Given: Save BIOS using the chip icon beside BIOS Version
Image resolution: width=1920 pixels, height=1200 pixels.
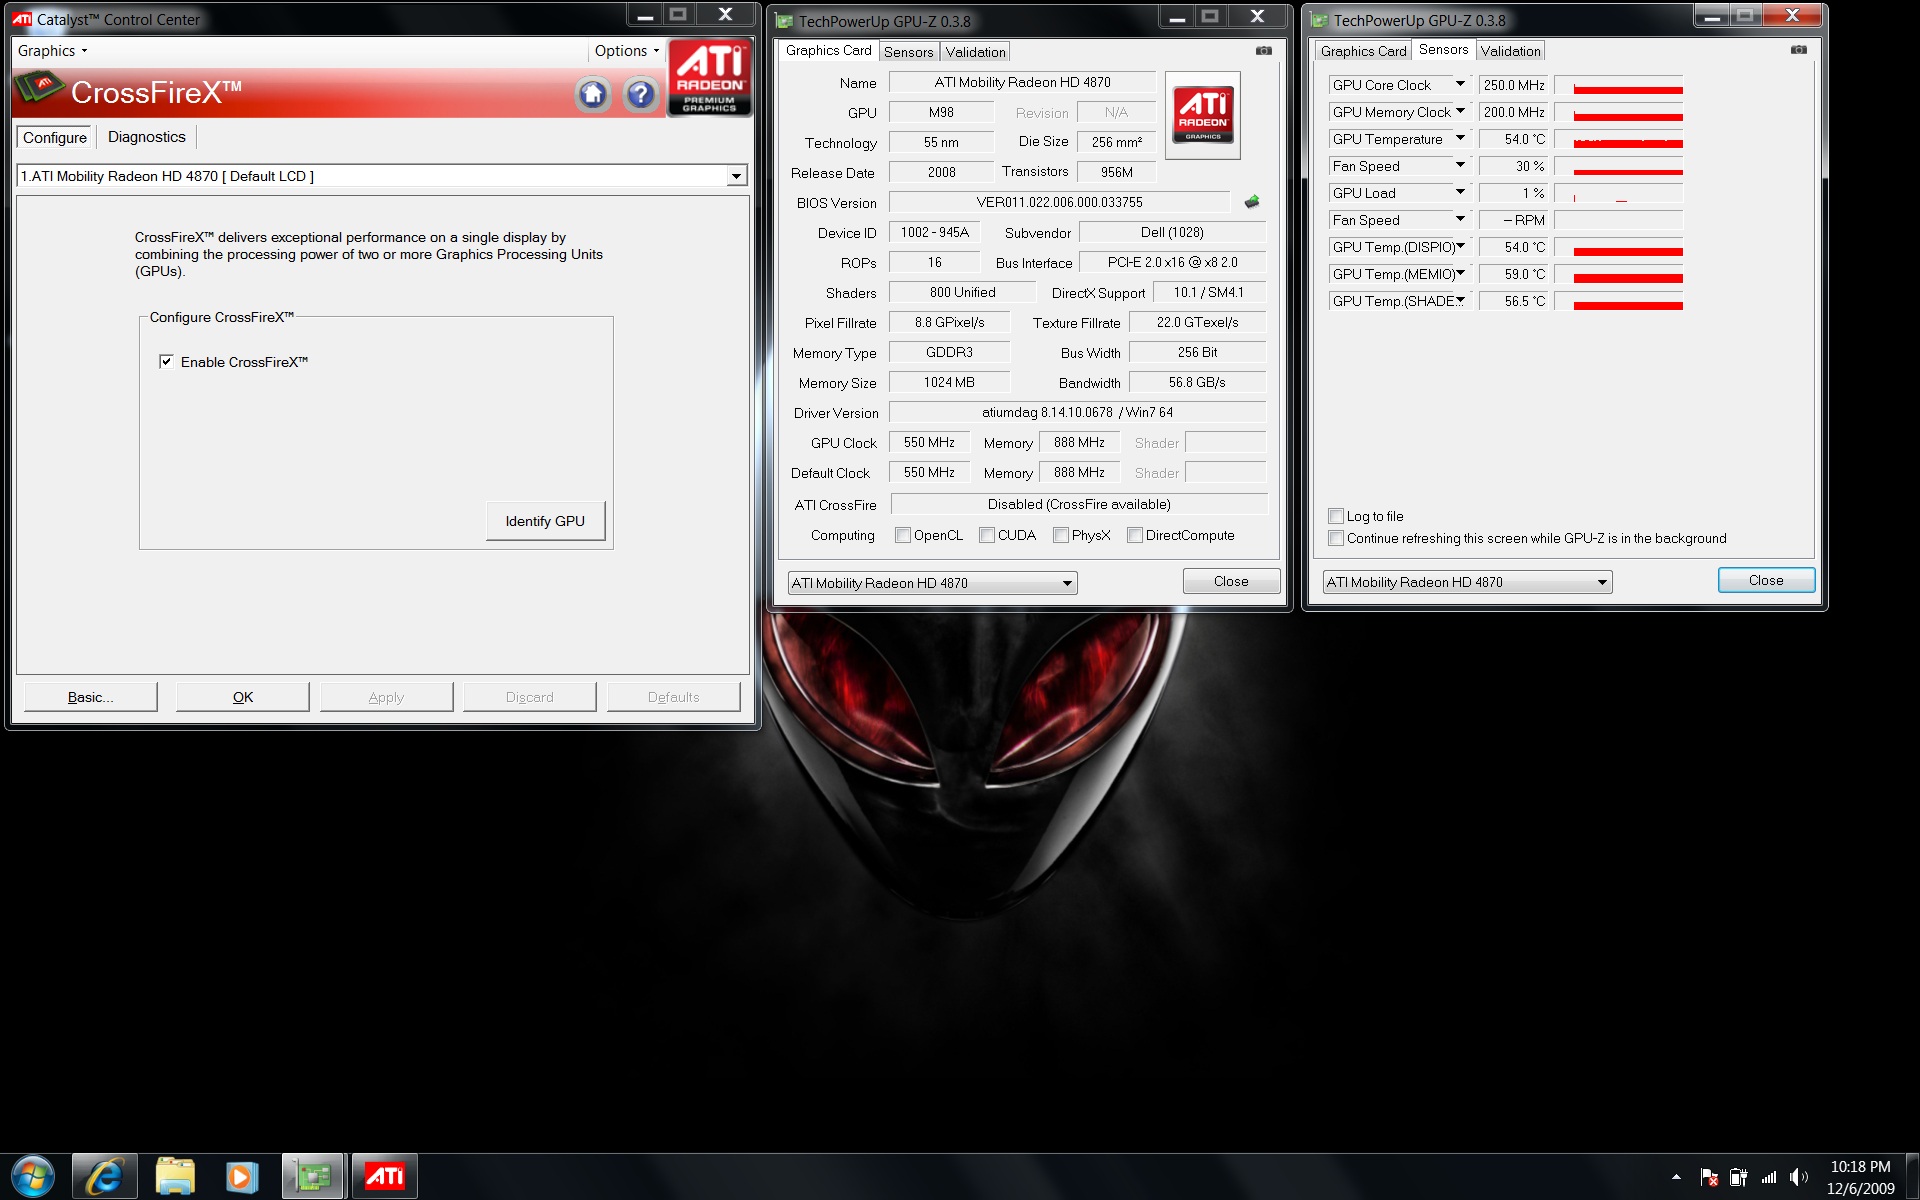Looking at the screenshot, I should pyautogui.click(x=1252, y=202).
